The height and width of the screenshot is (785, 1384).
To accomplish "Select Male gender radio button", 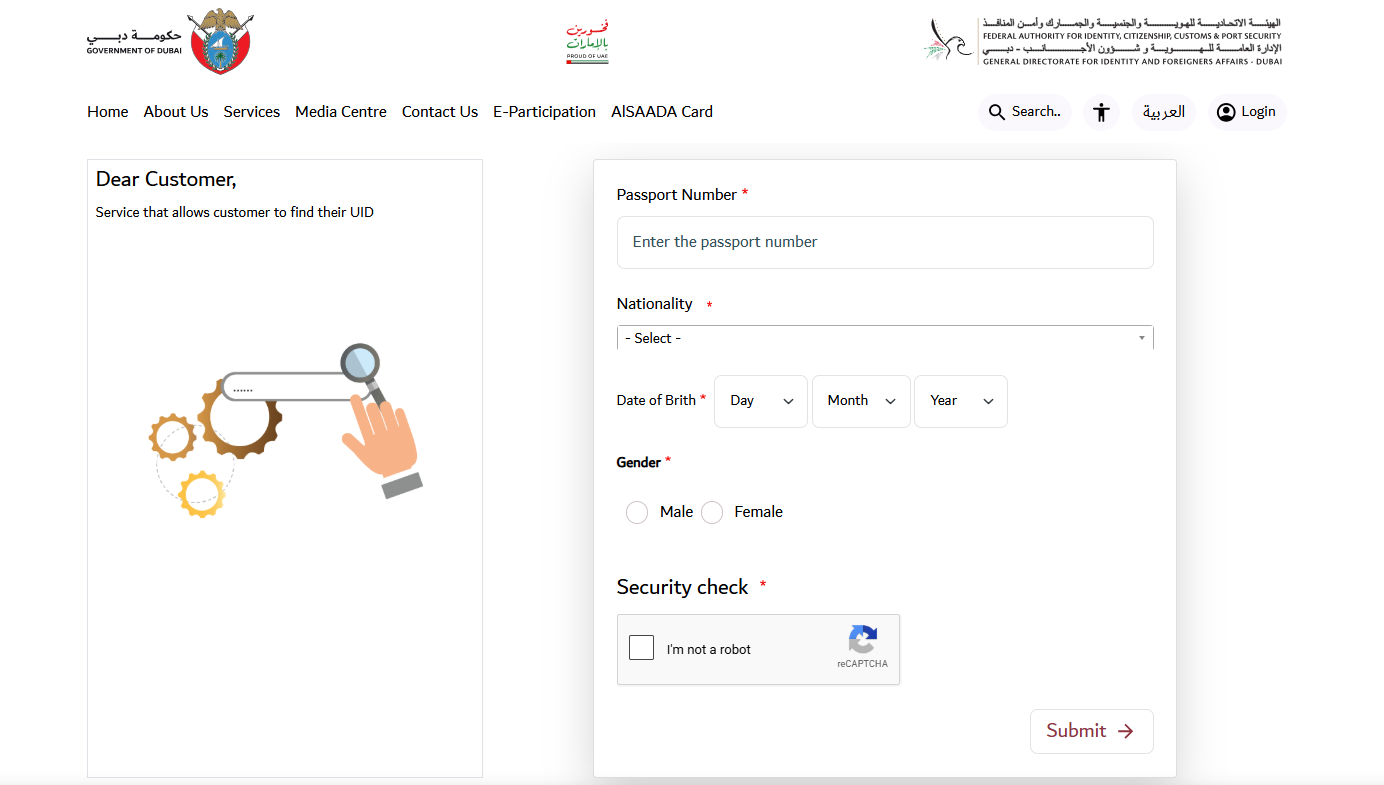I will [637, 513].
